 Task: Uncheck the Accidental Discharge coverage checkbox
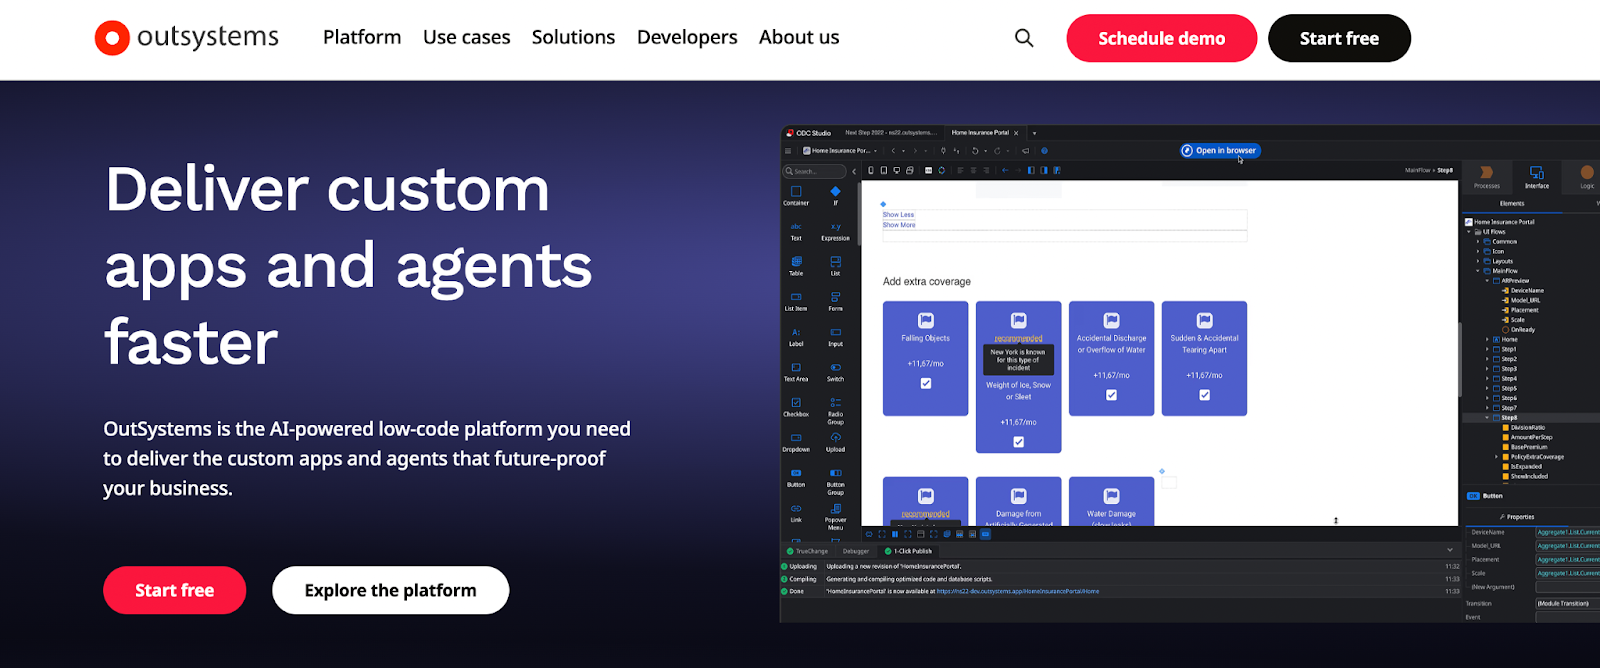click(1111, 395)
